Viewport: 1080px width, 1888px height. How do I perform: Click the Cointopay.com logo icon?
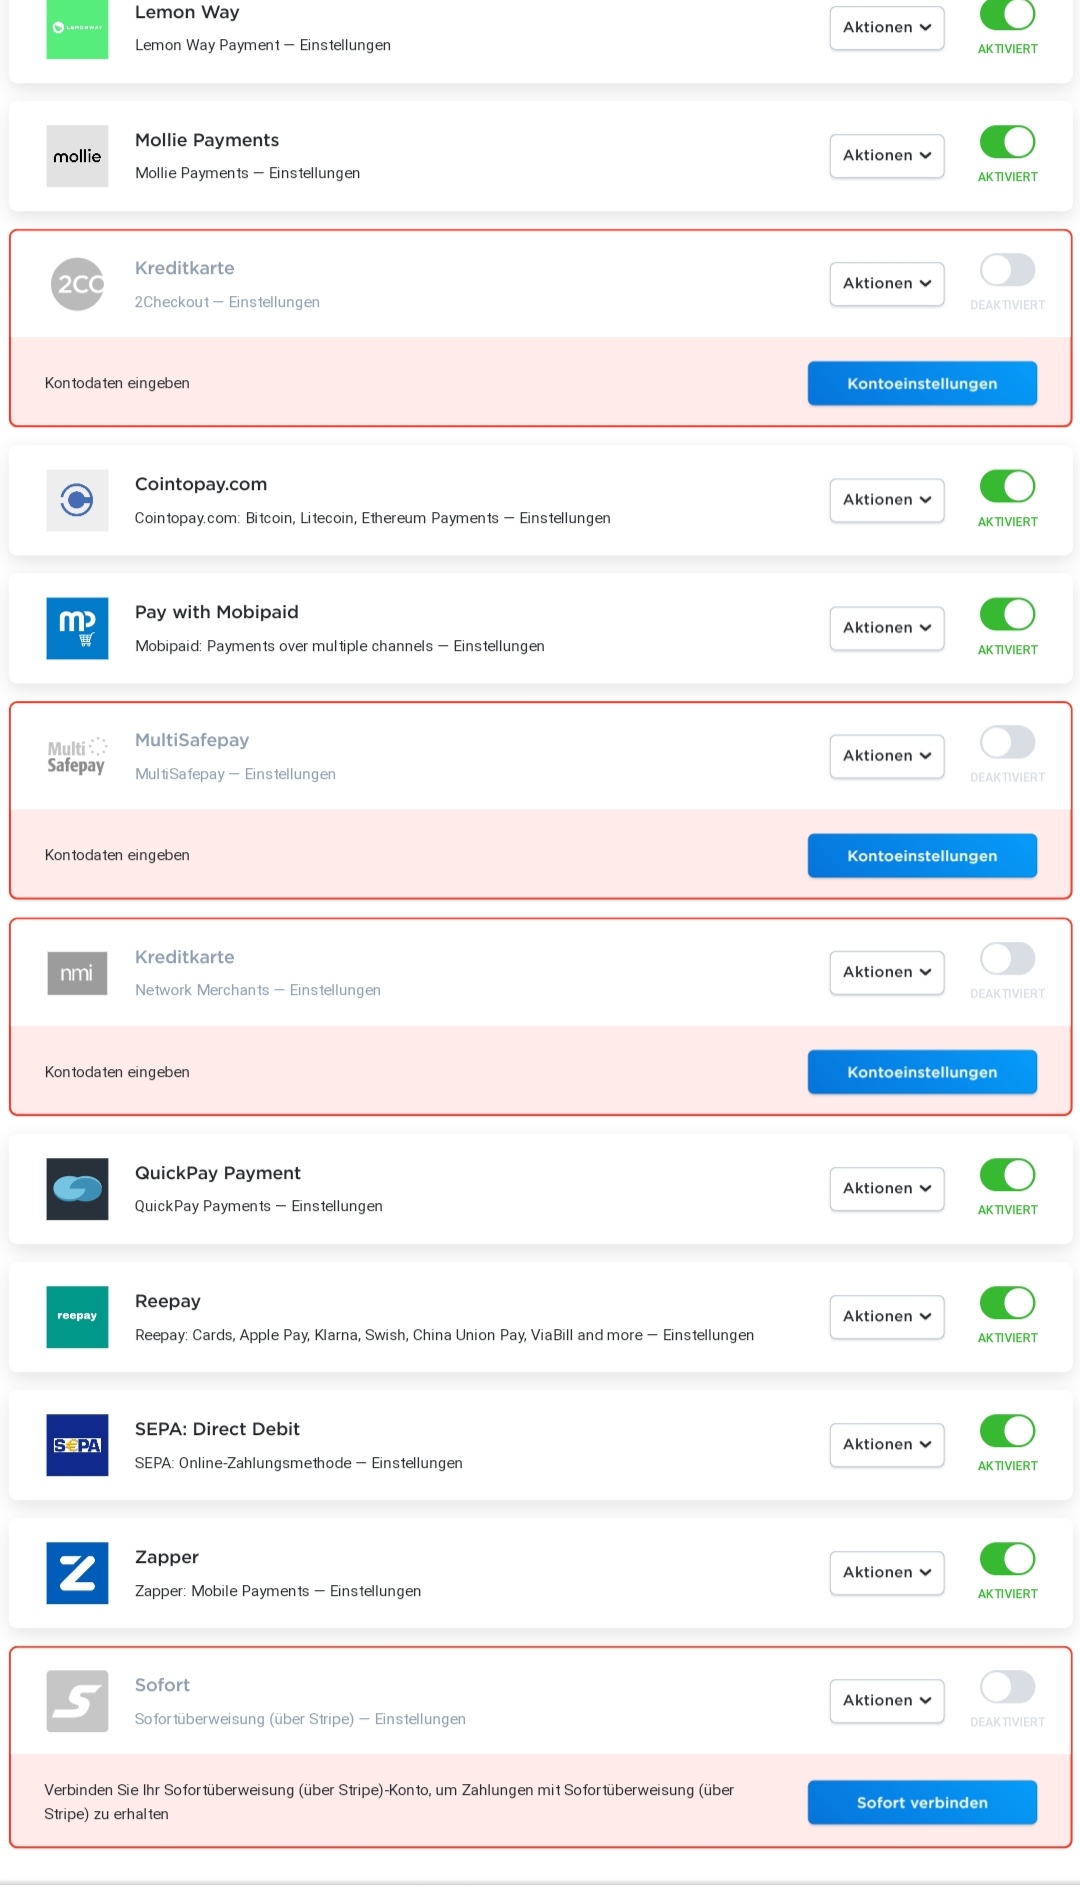coord(77,500)
